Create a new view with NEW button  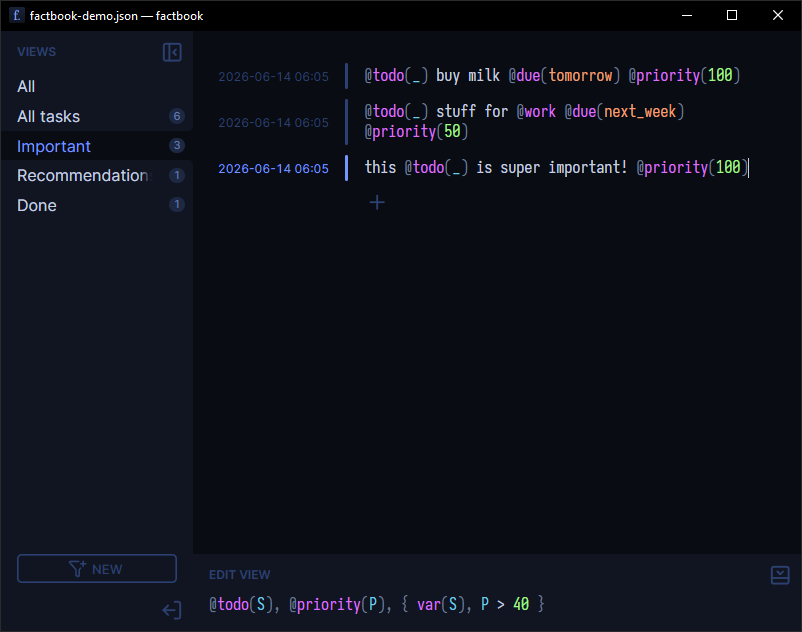(x=97, y=569)
